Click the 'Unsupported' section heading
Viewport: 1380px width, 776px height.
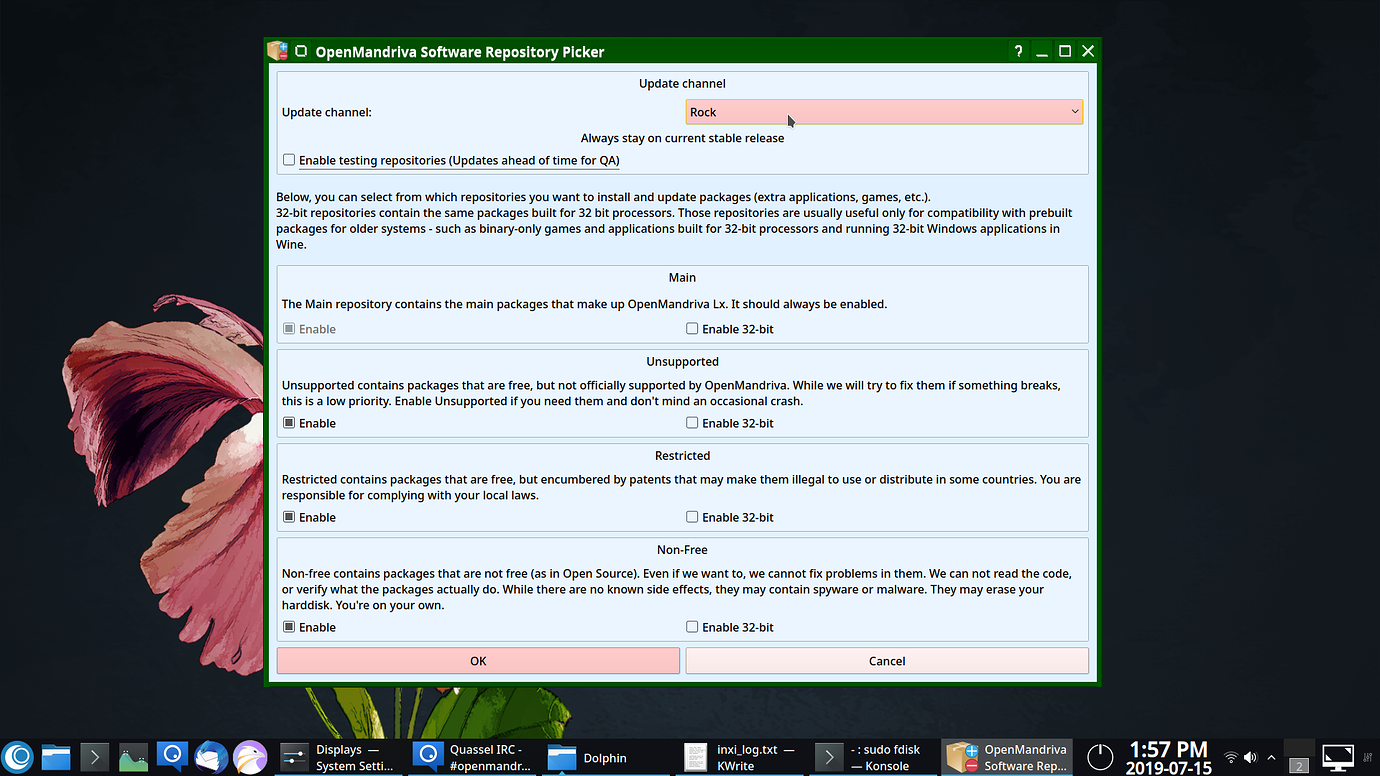tap(682, 361)
